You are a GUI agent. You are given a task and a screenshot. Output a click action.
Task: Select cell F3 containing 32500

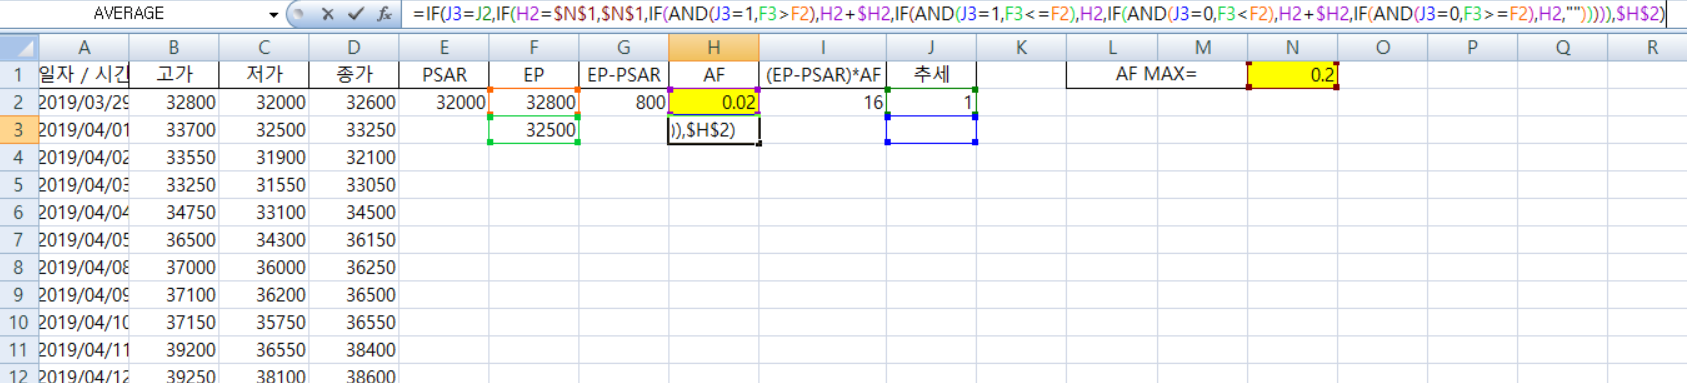(x=533, y=130)
